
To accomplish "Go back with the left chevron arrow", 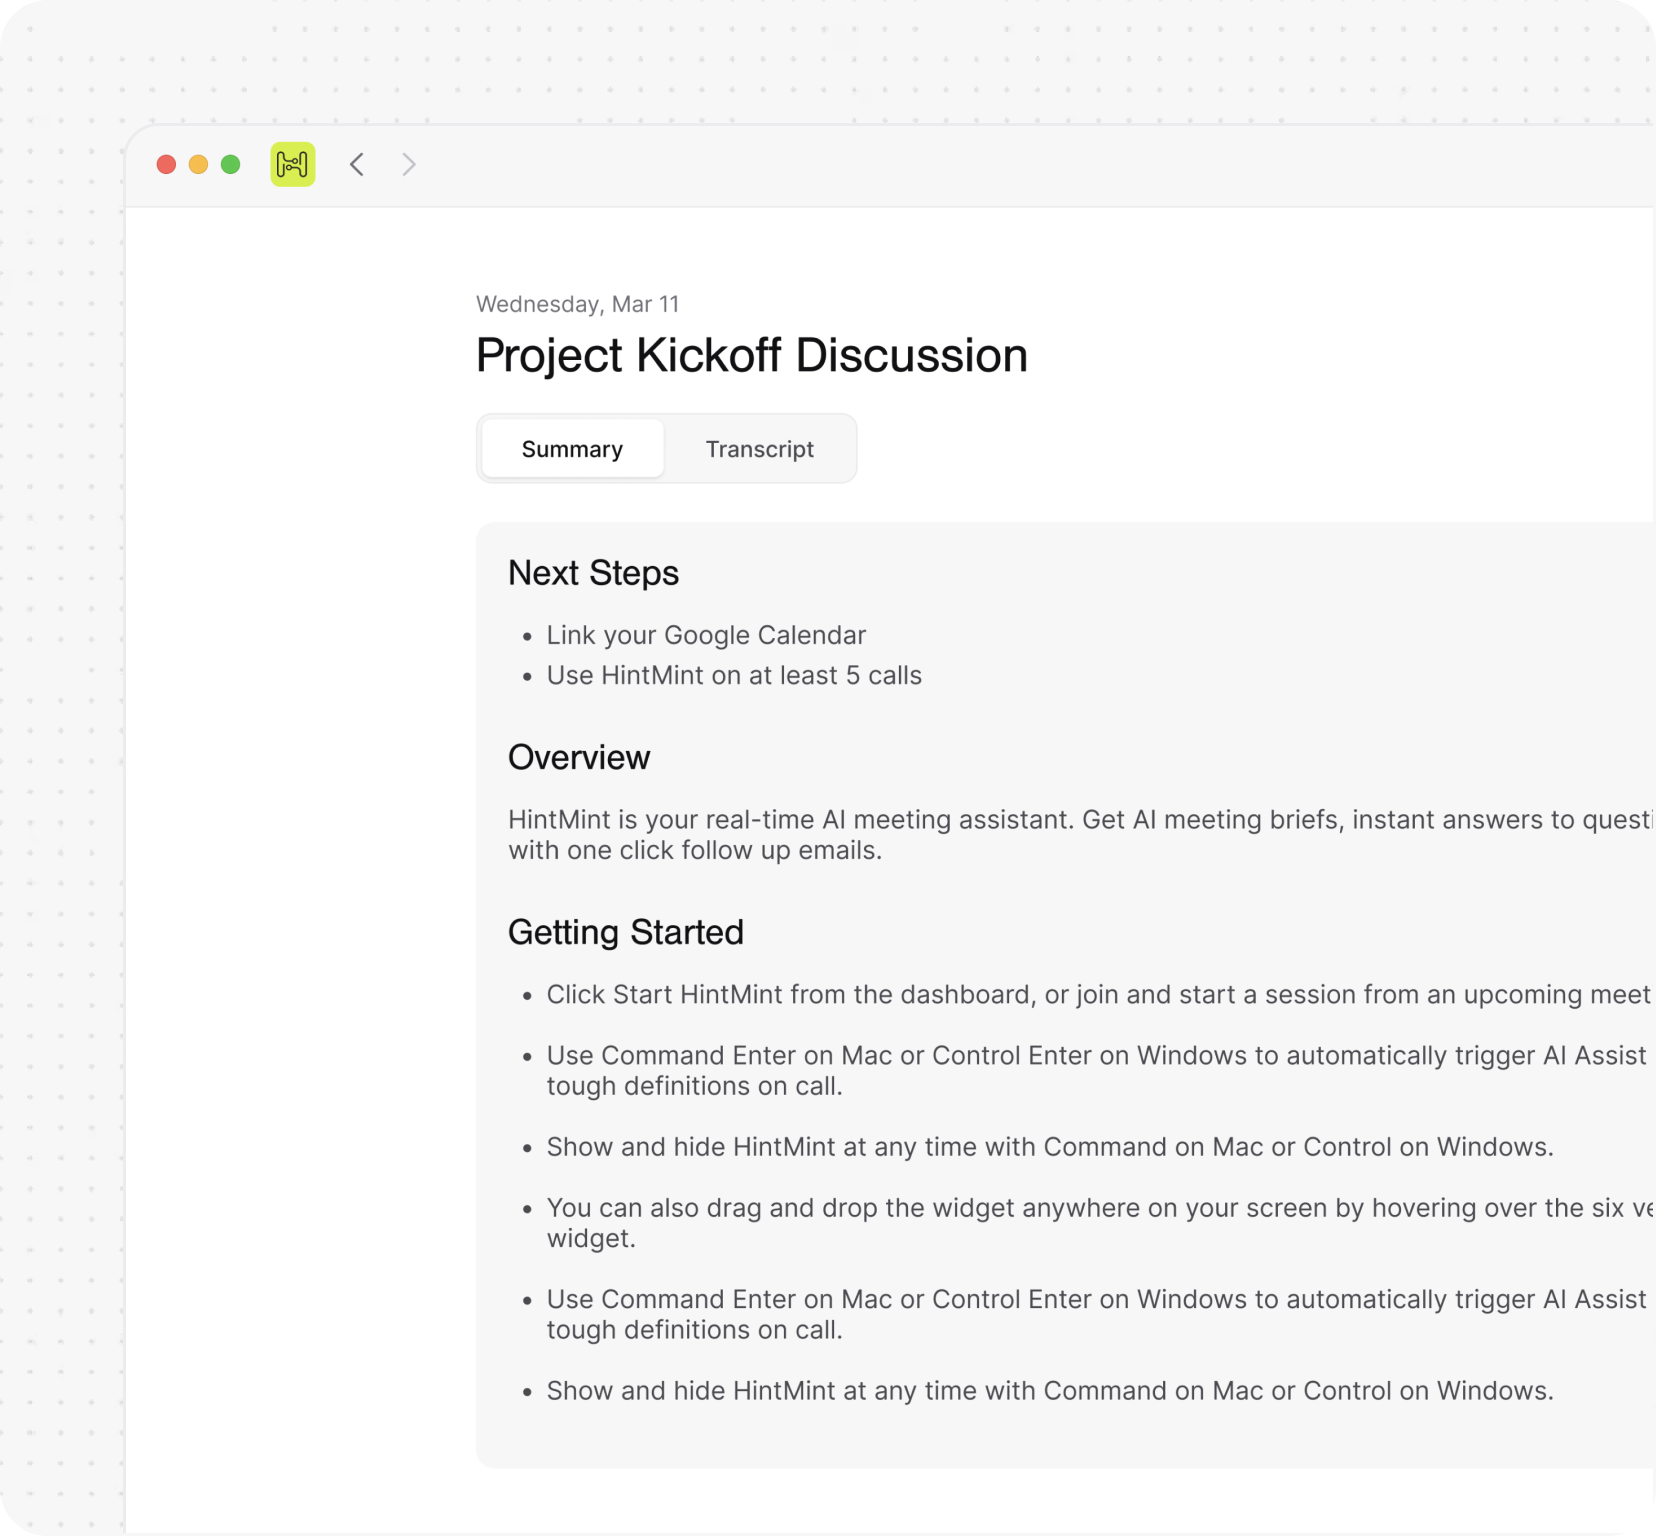I will pyautogui.click(x=357, y=164).
